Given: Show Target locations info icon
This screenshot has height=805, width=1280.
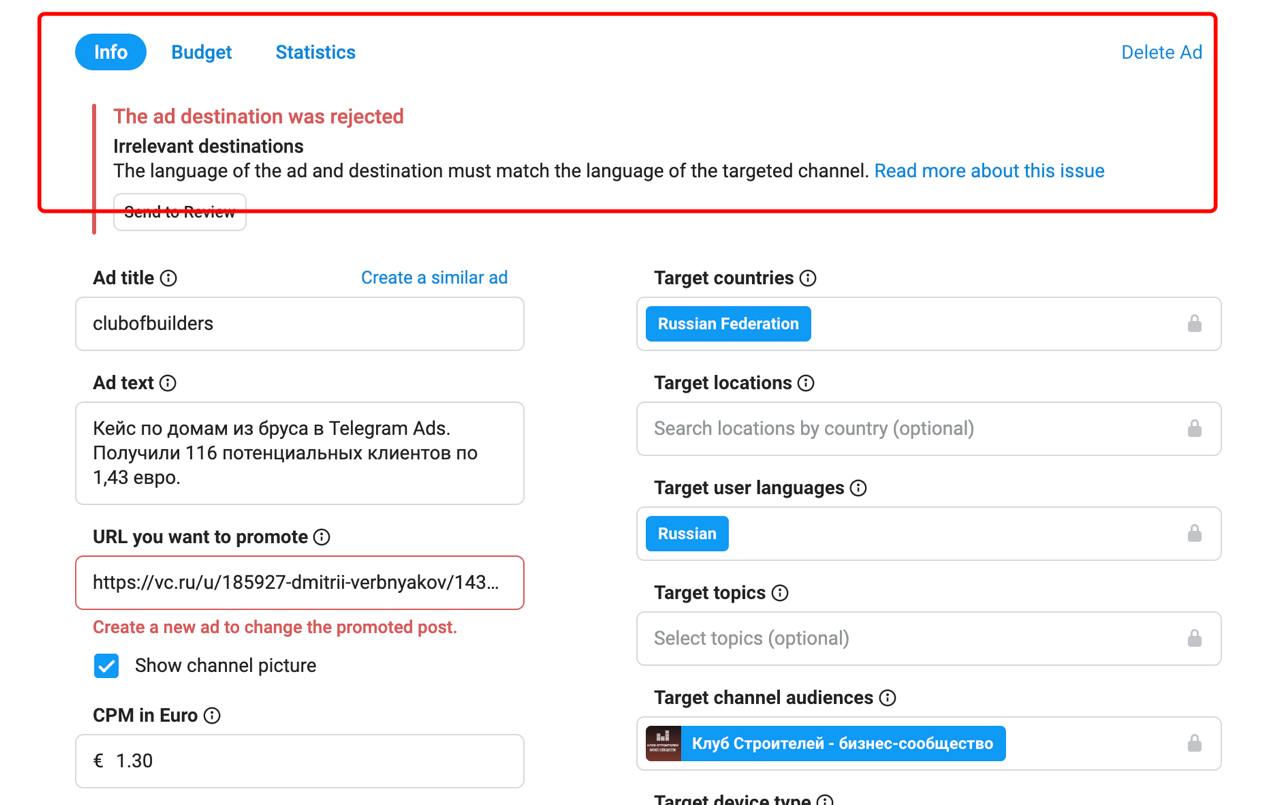Looking at the screenshot, I should 806,383.
